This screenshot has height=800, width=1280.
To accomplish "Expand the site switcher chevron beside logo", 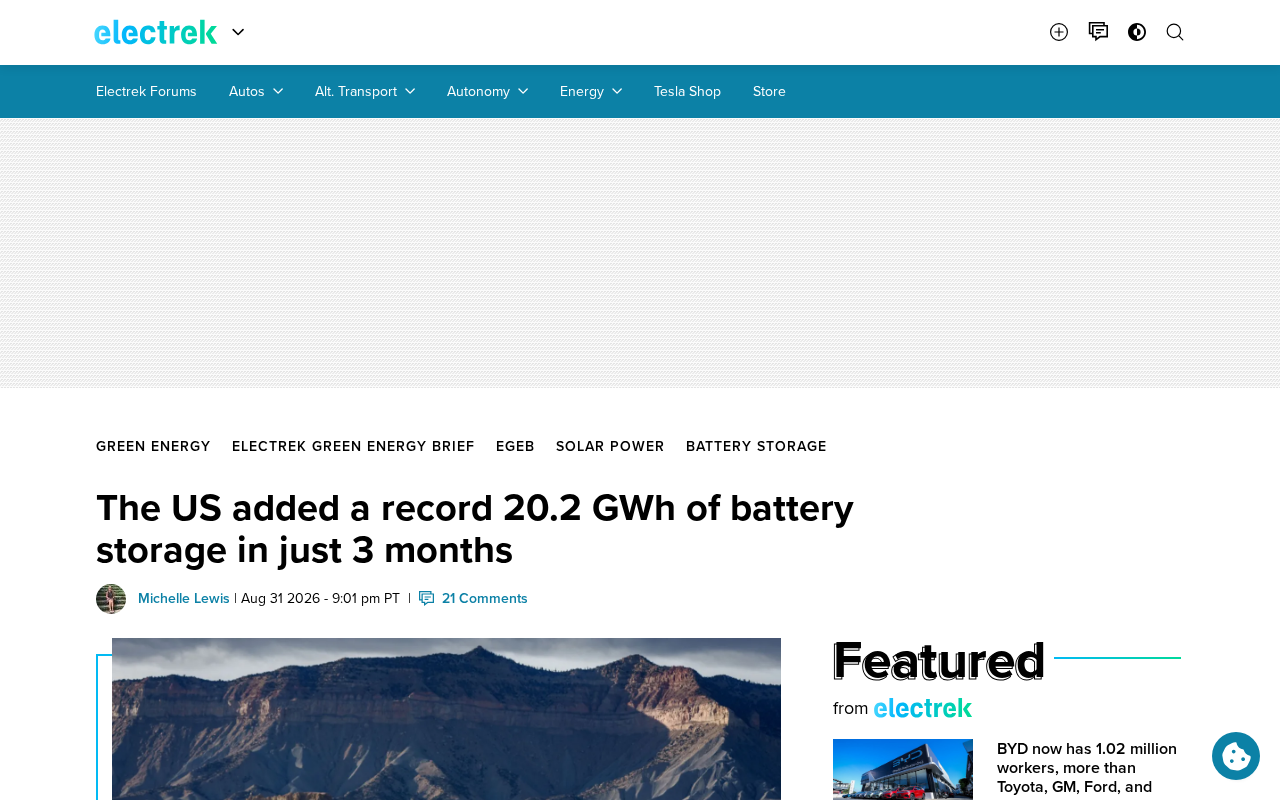I will coord(238,32).
